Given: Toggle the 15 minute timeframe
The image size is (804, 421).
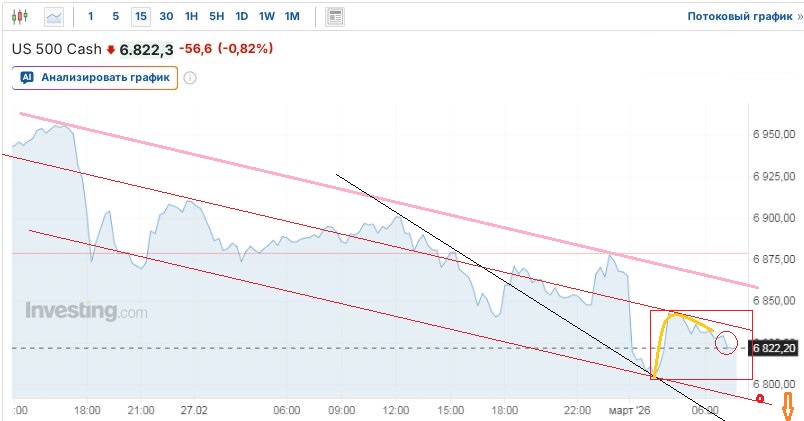Looking at the screenshot, I should point(140,16).
